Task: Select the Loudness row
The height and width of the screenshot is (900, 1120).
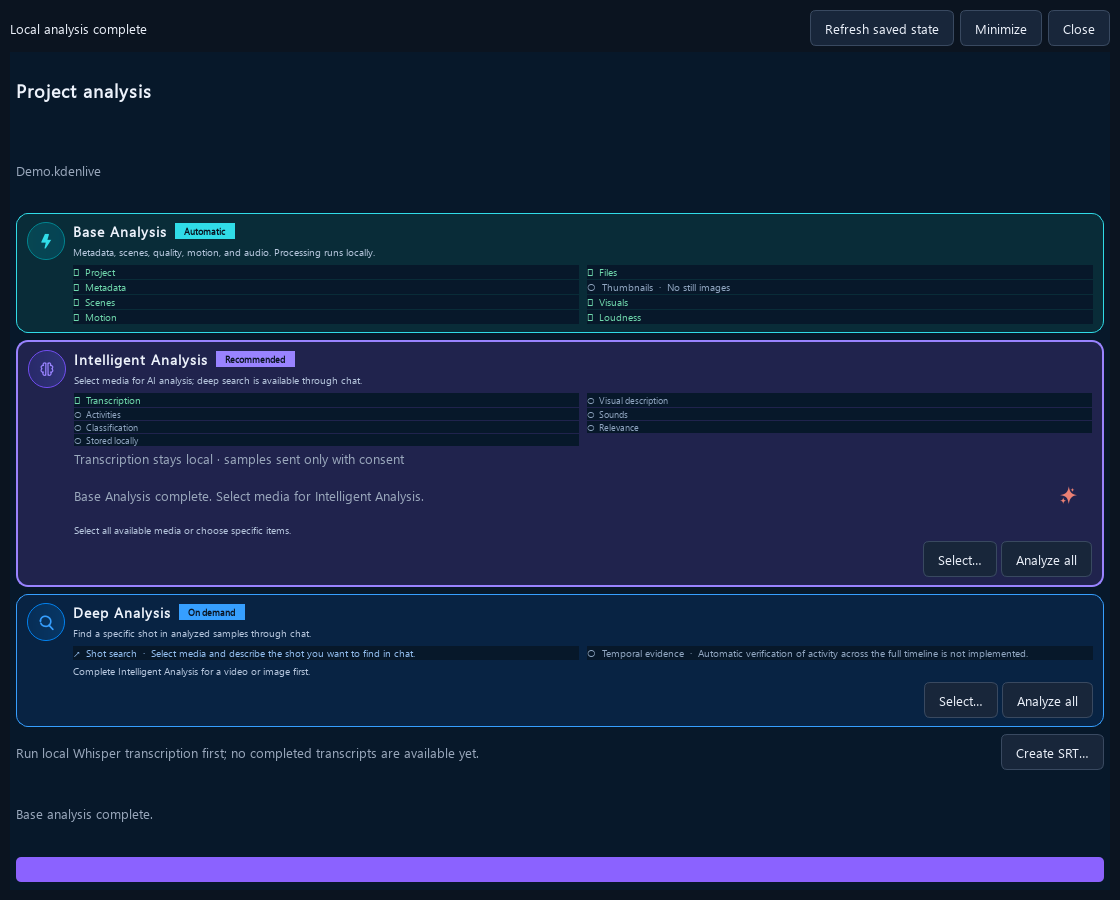Action: 839,317
